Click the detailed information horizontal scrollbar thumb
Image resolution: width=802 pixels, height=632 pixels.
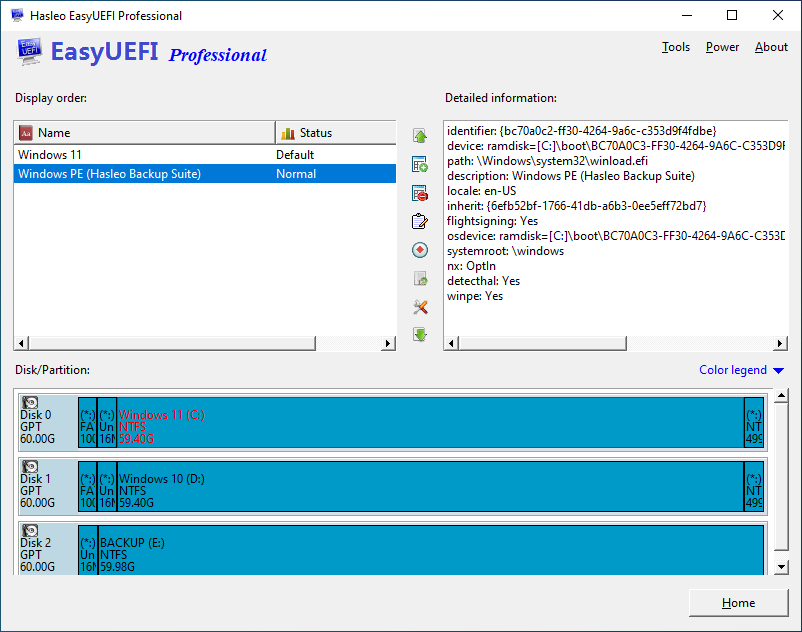(542, 343)
